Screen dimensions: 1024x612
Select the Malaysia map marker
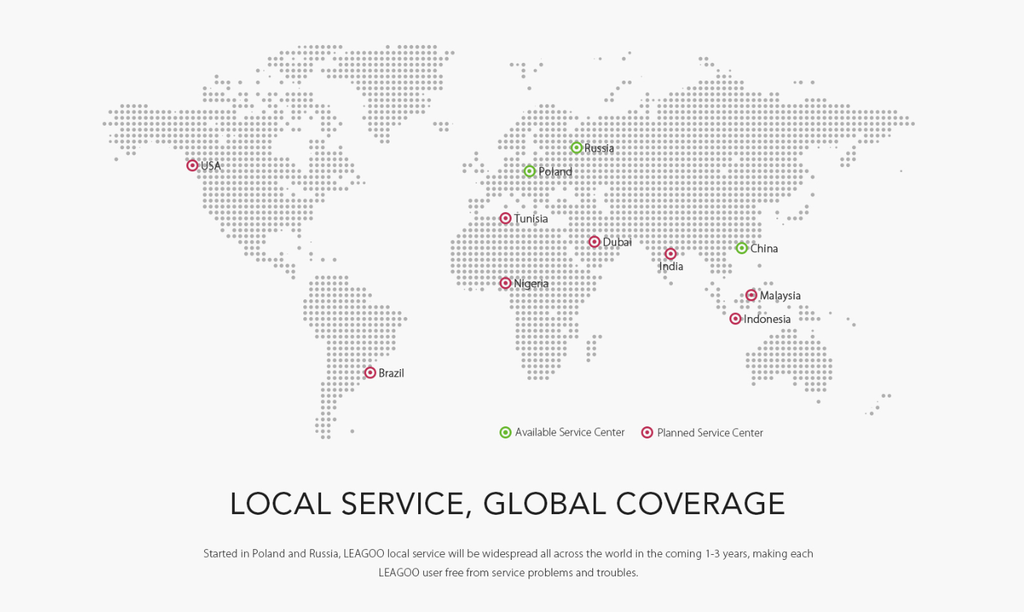click(x=751, y=295)
